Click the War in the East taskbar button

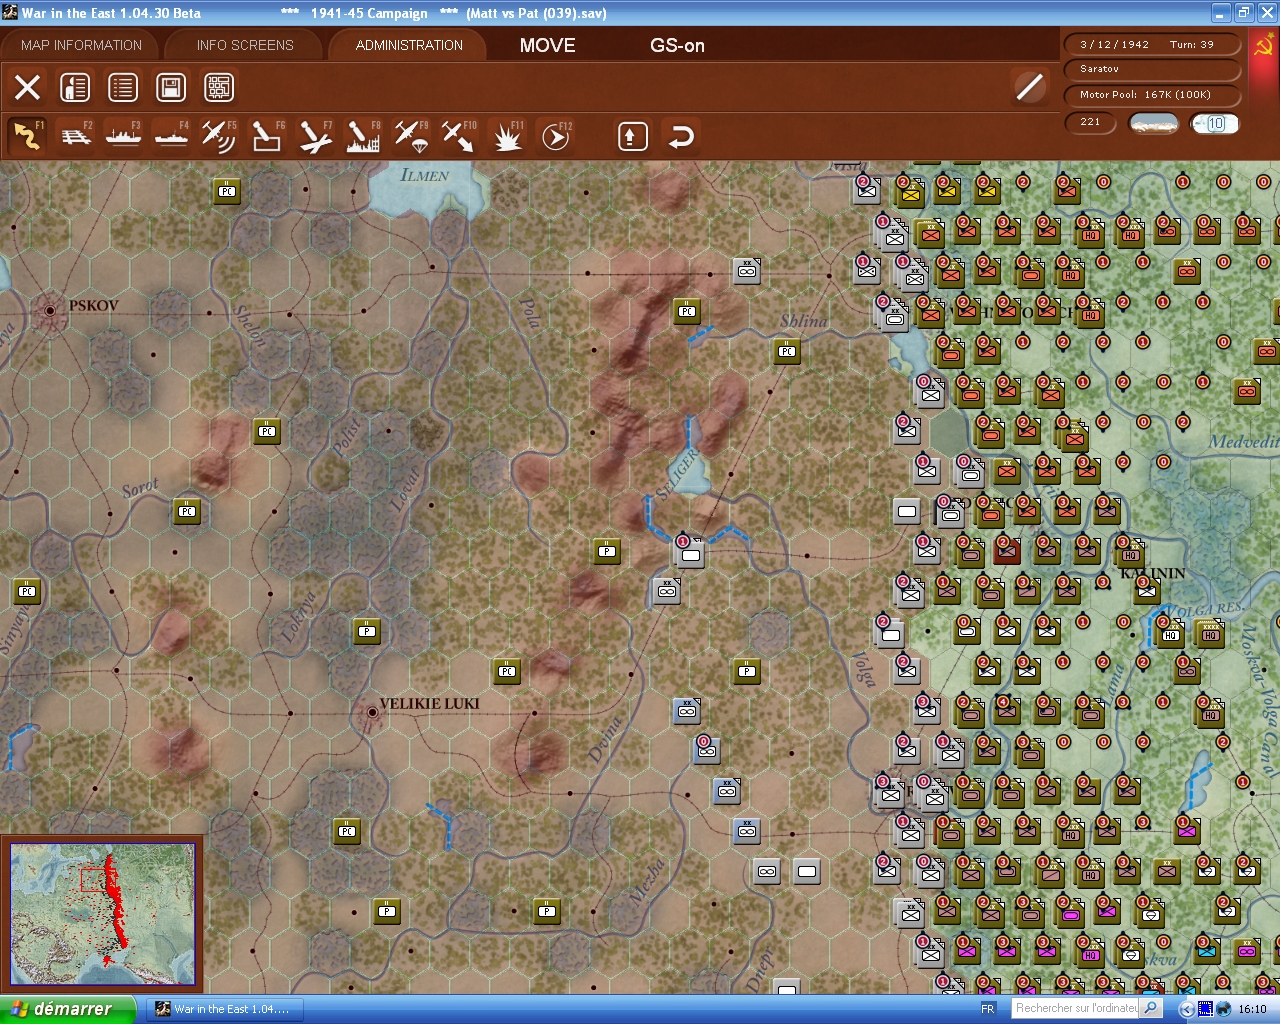(x=226, y=1009)
